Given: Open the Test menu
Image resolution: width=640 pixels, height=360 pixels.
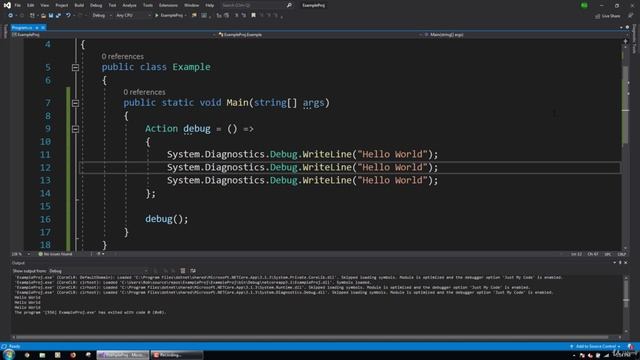Looking at the screenshot, I should 112,5.
